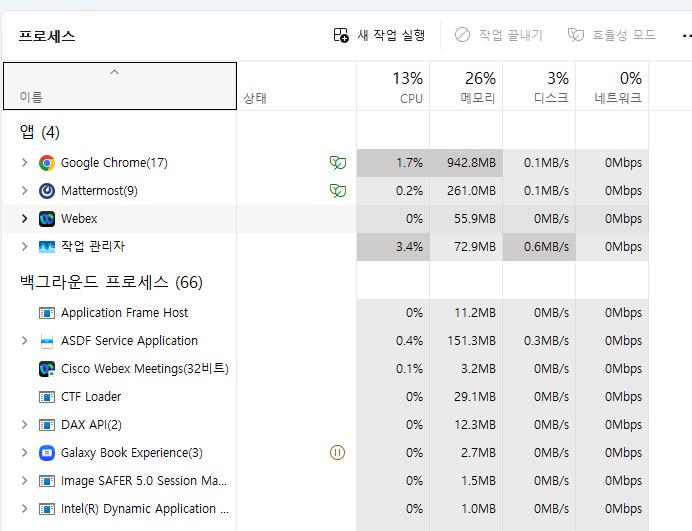The width and height of the screenshot is (692, 531).
Task: Click Galaxy Book Experience suspended pause icon
Action: [x=338, y=452]
